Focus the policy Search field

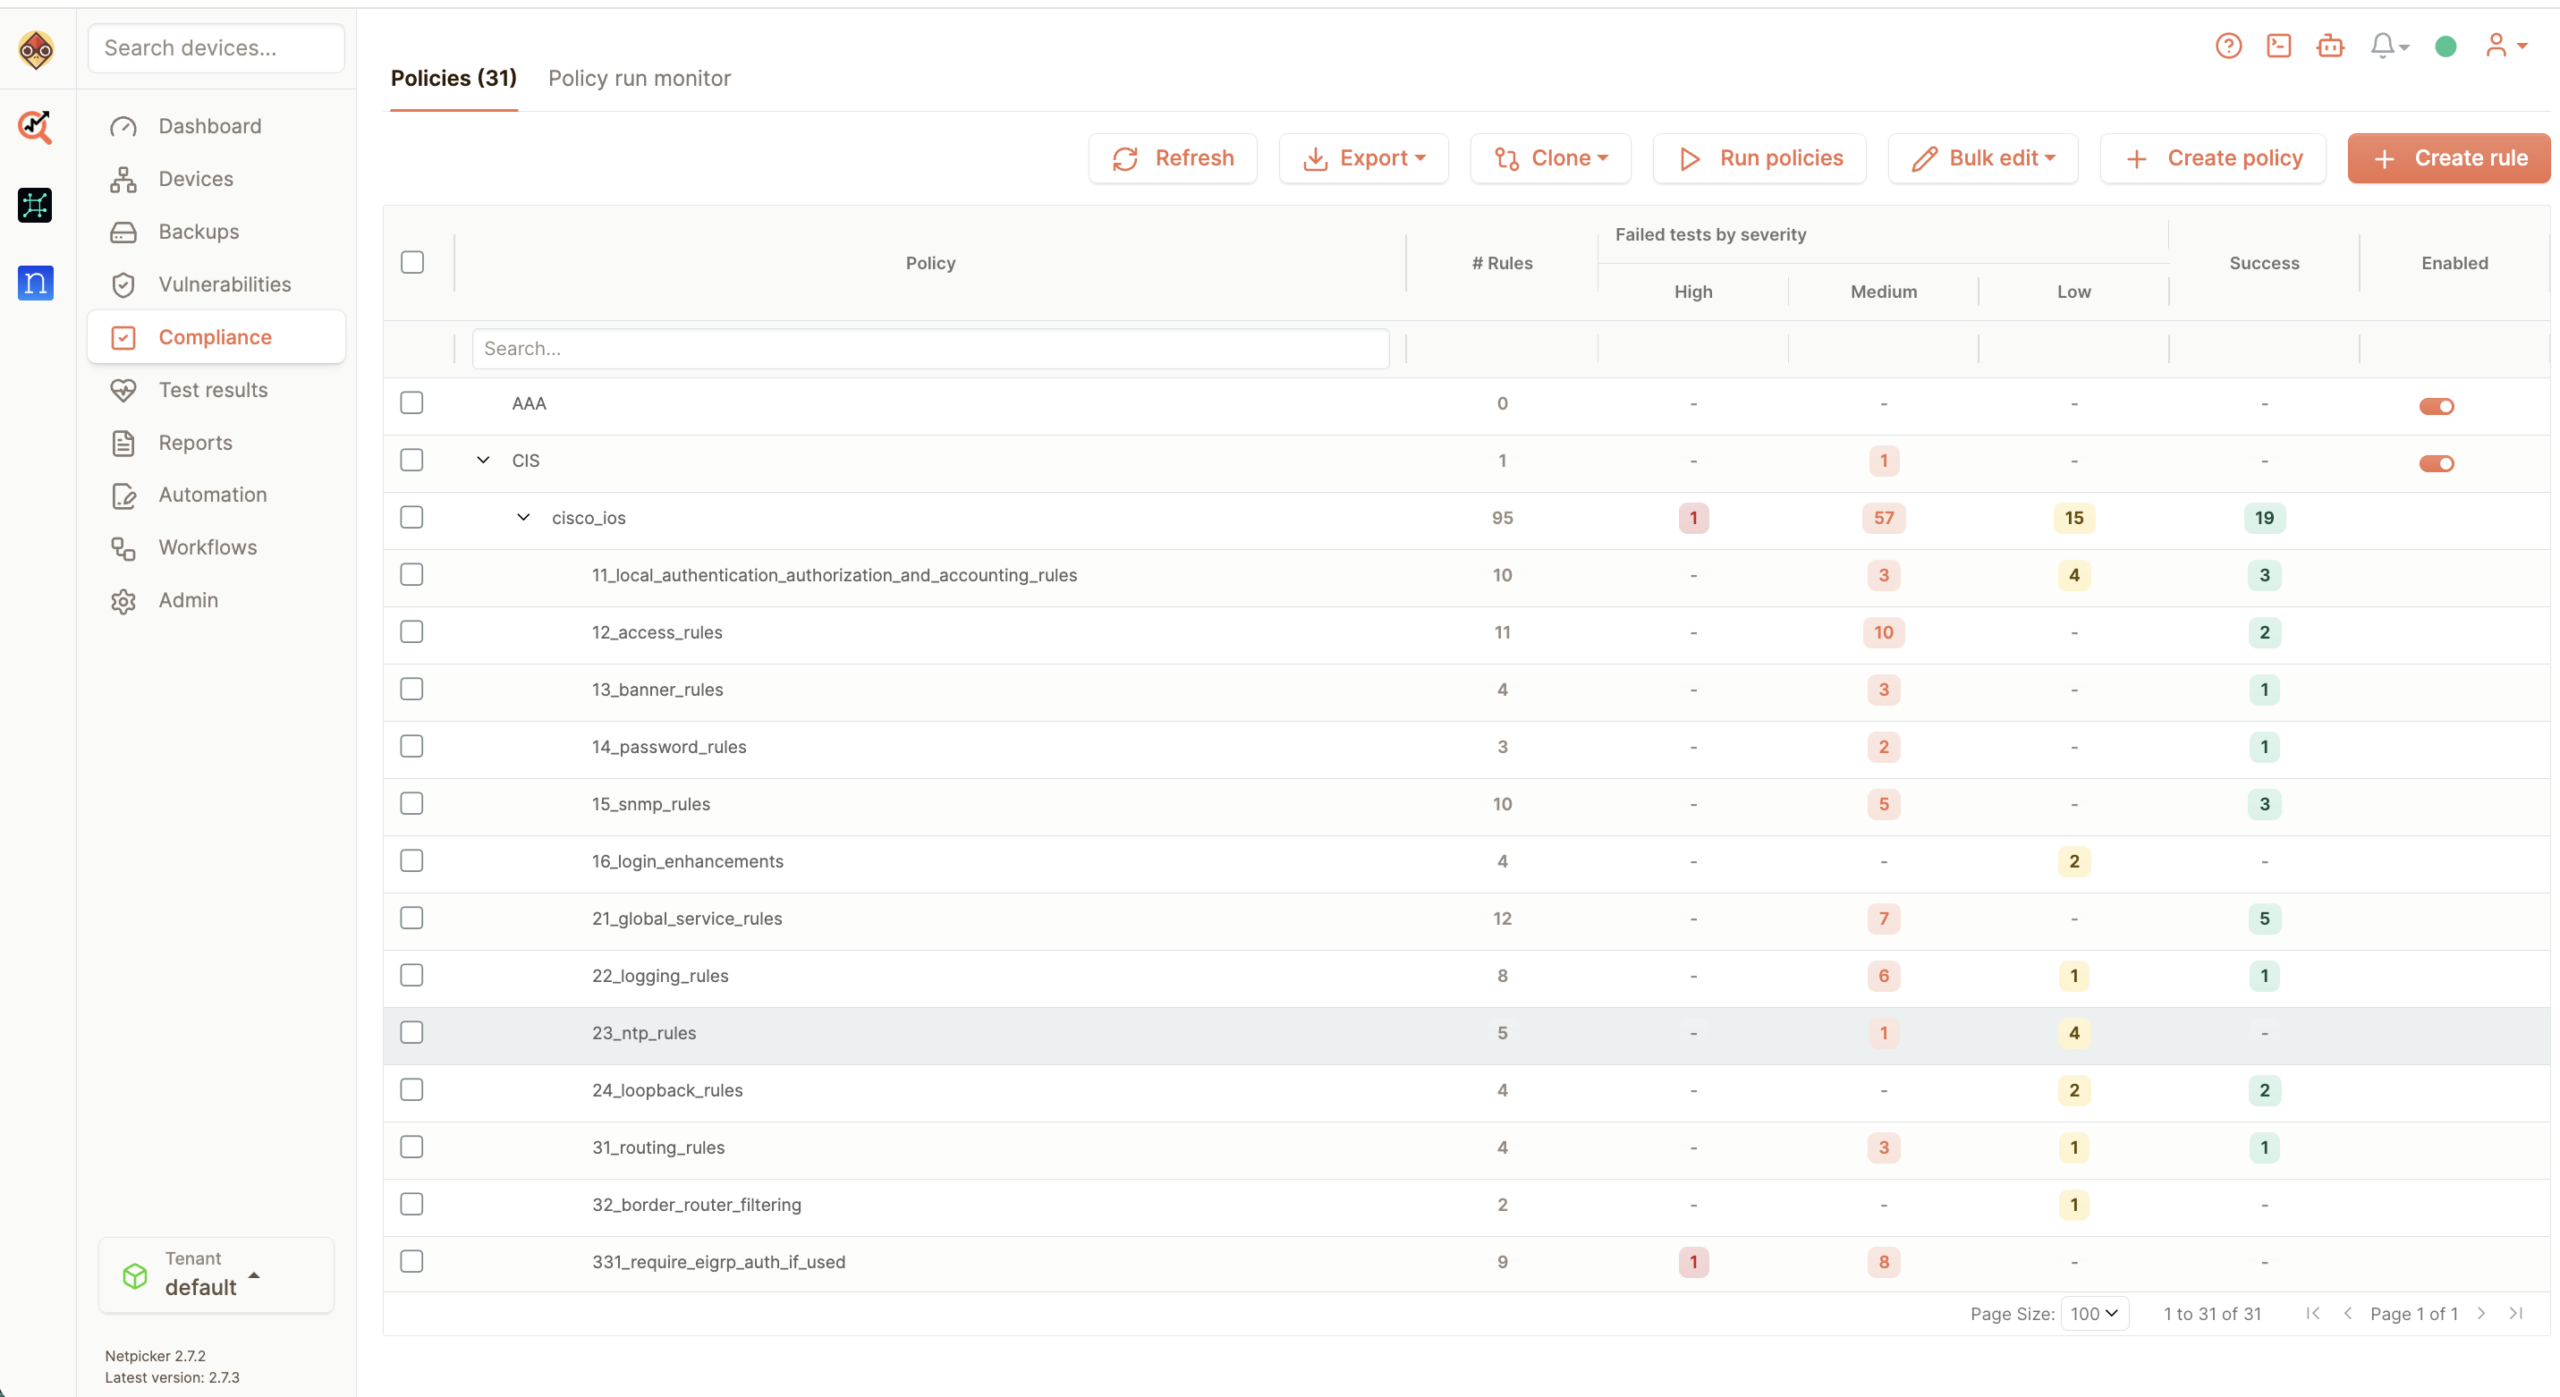(930, 349)
